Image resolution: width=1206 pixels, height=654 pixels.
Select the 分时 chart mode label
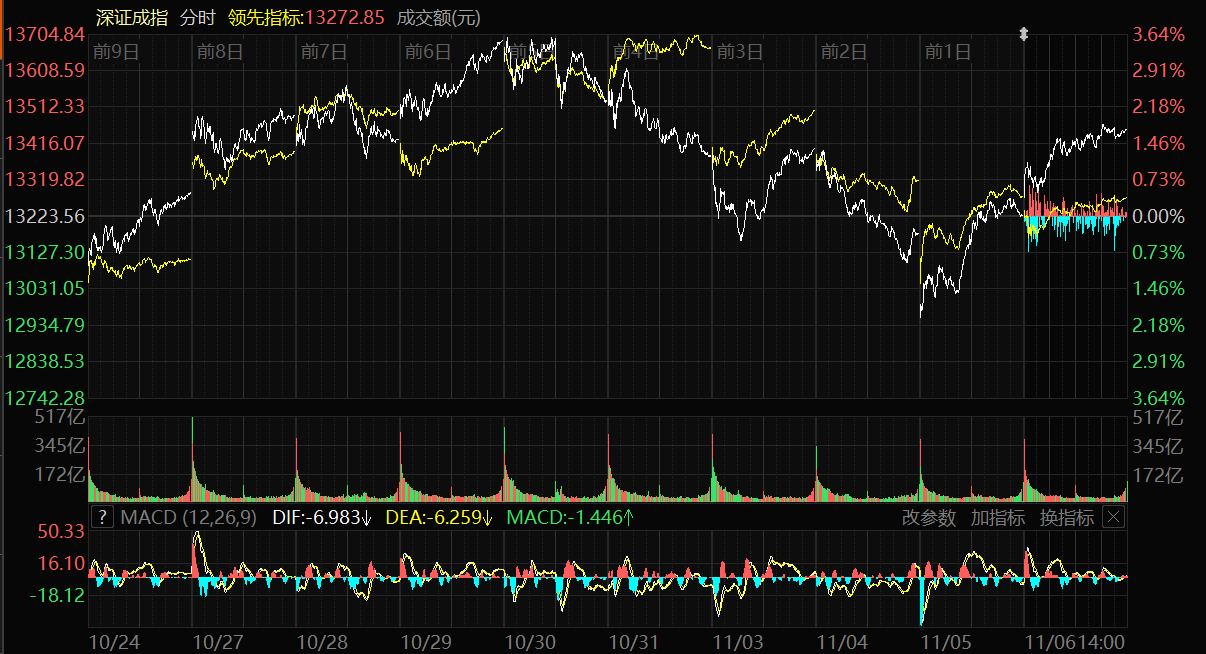point(198,17)
